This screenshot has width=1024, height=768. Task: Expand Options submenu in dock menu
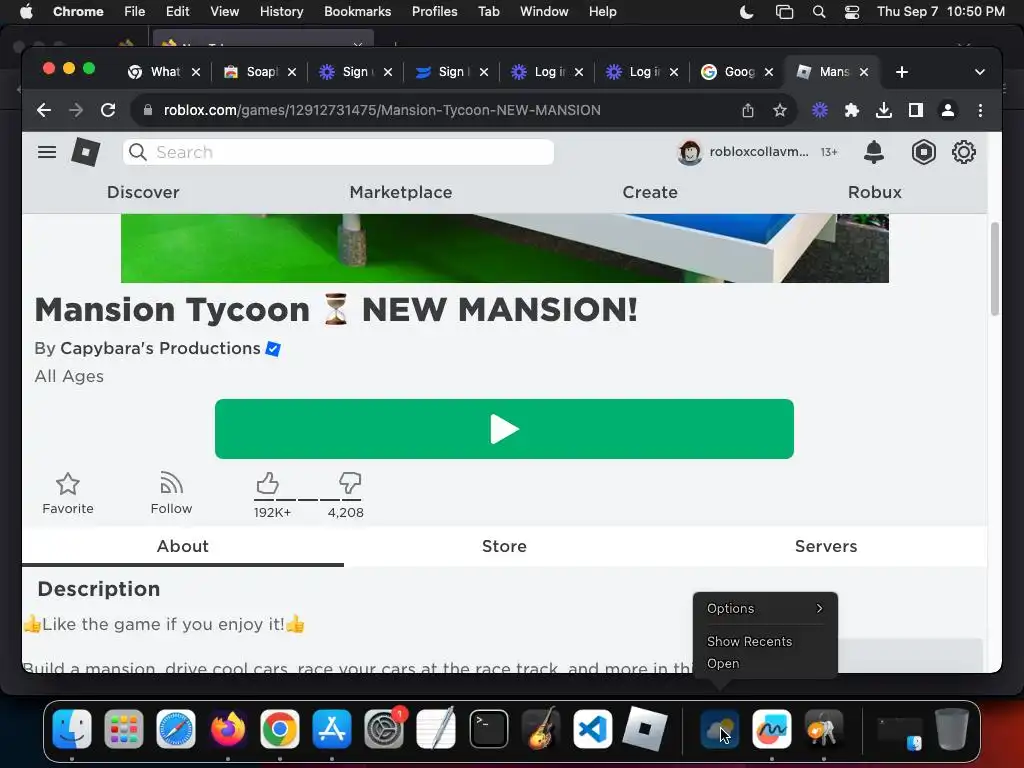coord(765,608)
